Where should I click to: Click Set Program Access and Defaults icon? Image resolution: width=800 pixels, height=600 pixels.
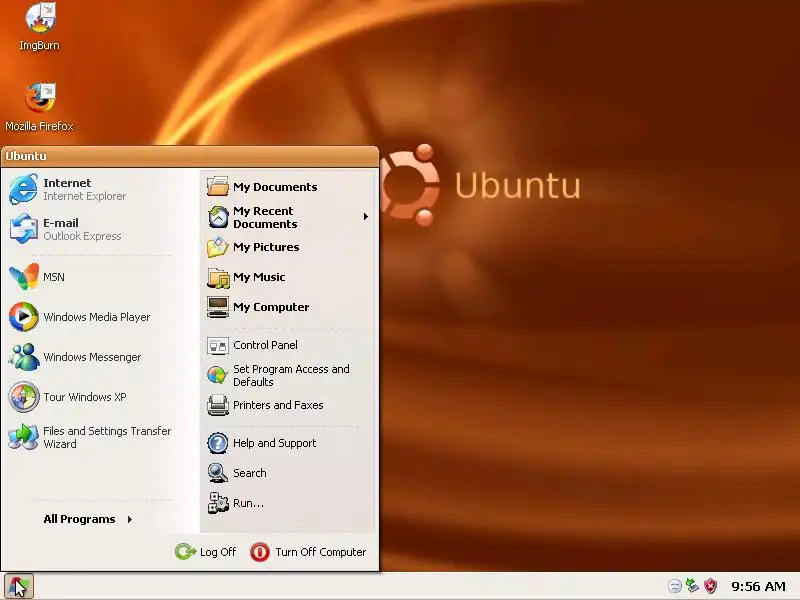coord(218,375)
